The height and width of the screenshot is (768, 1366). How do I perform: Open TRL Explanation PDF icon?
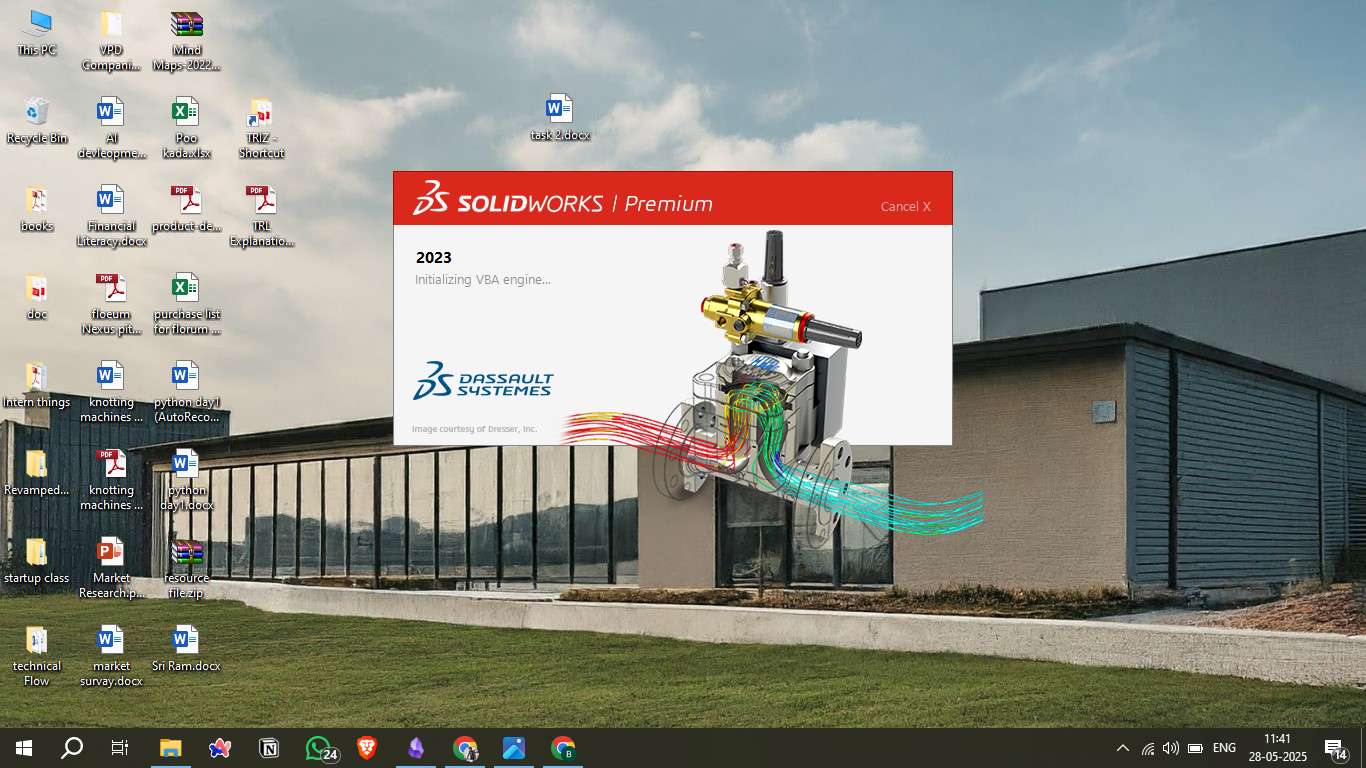click(x=261, y=216)
